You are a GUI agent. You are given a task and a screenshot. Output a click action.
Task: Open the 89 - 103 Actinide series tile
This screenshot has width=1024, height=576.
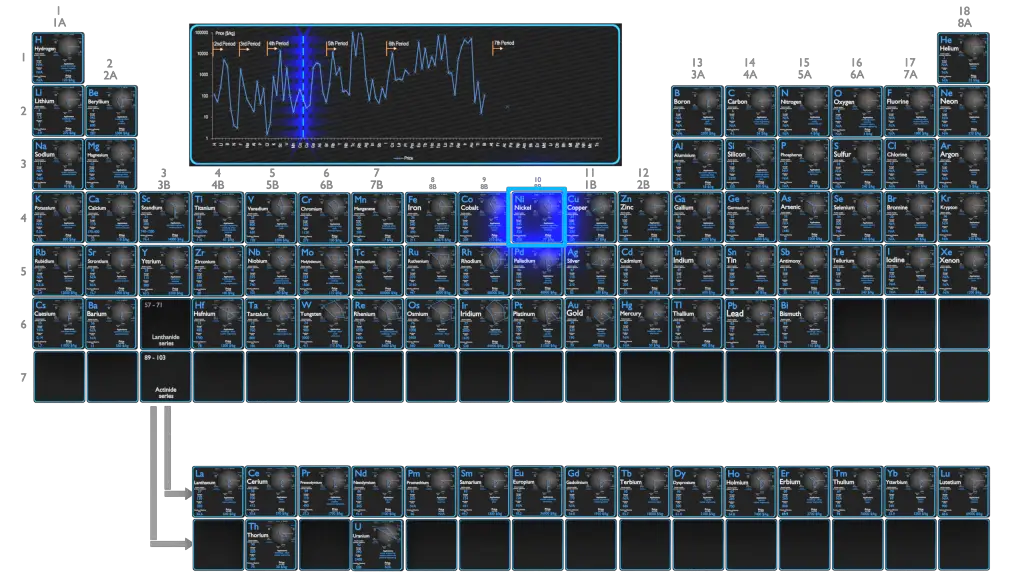coord(165,377)
